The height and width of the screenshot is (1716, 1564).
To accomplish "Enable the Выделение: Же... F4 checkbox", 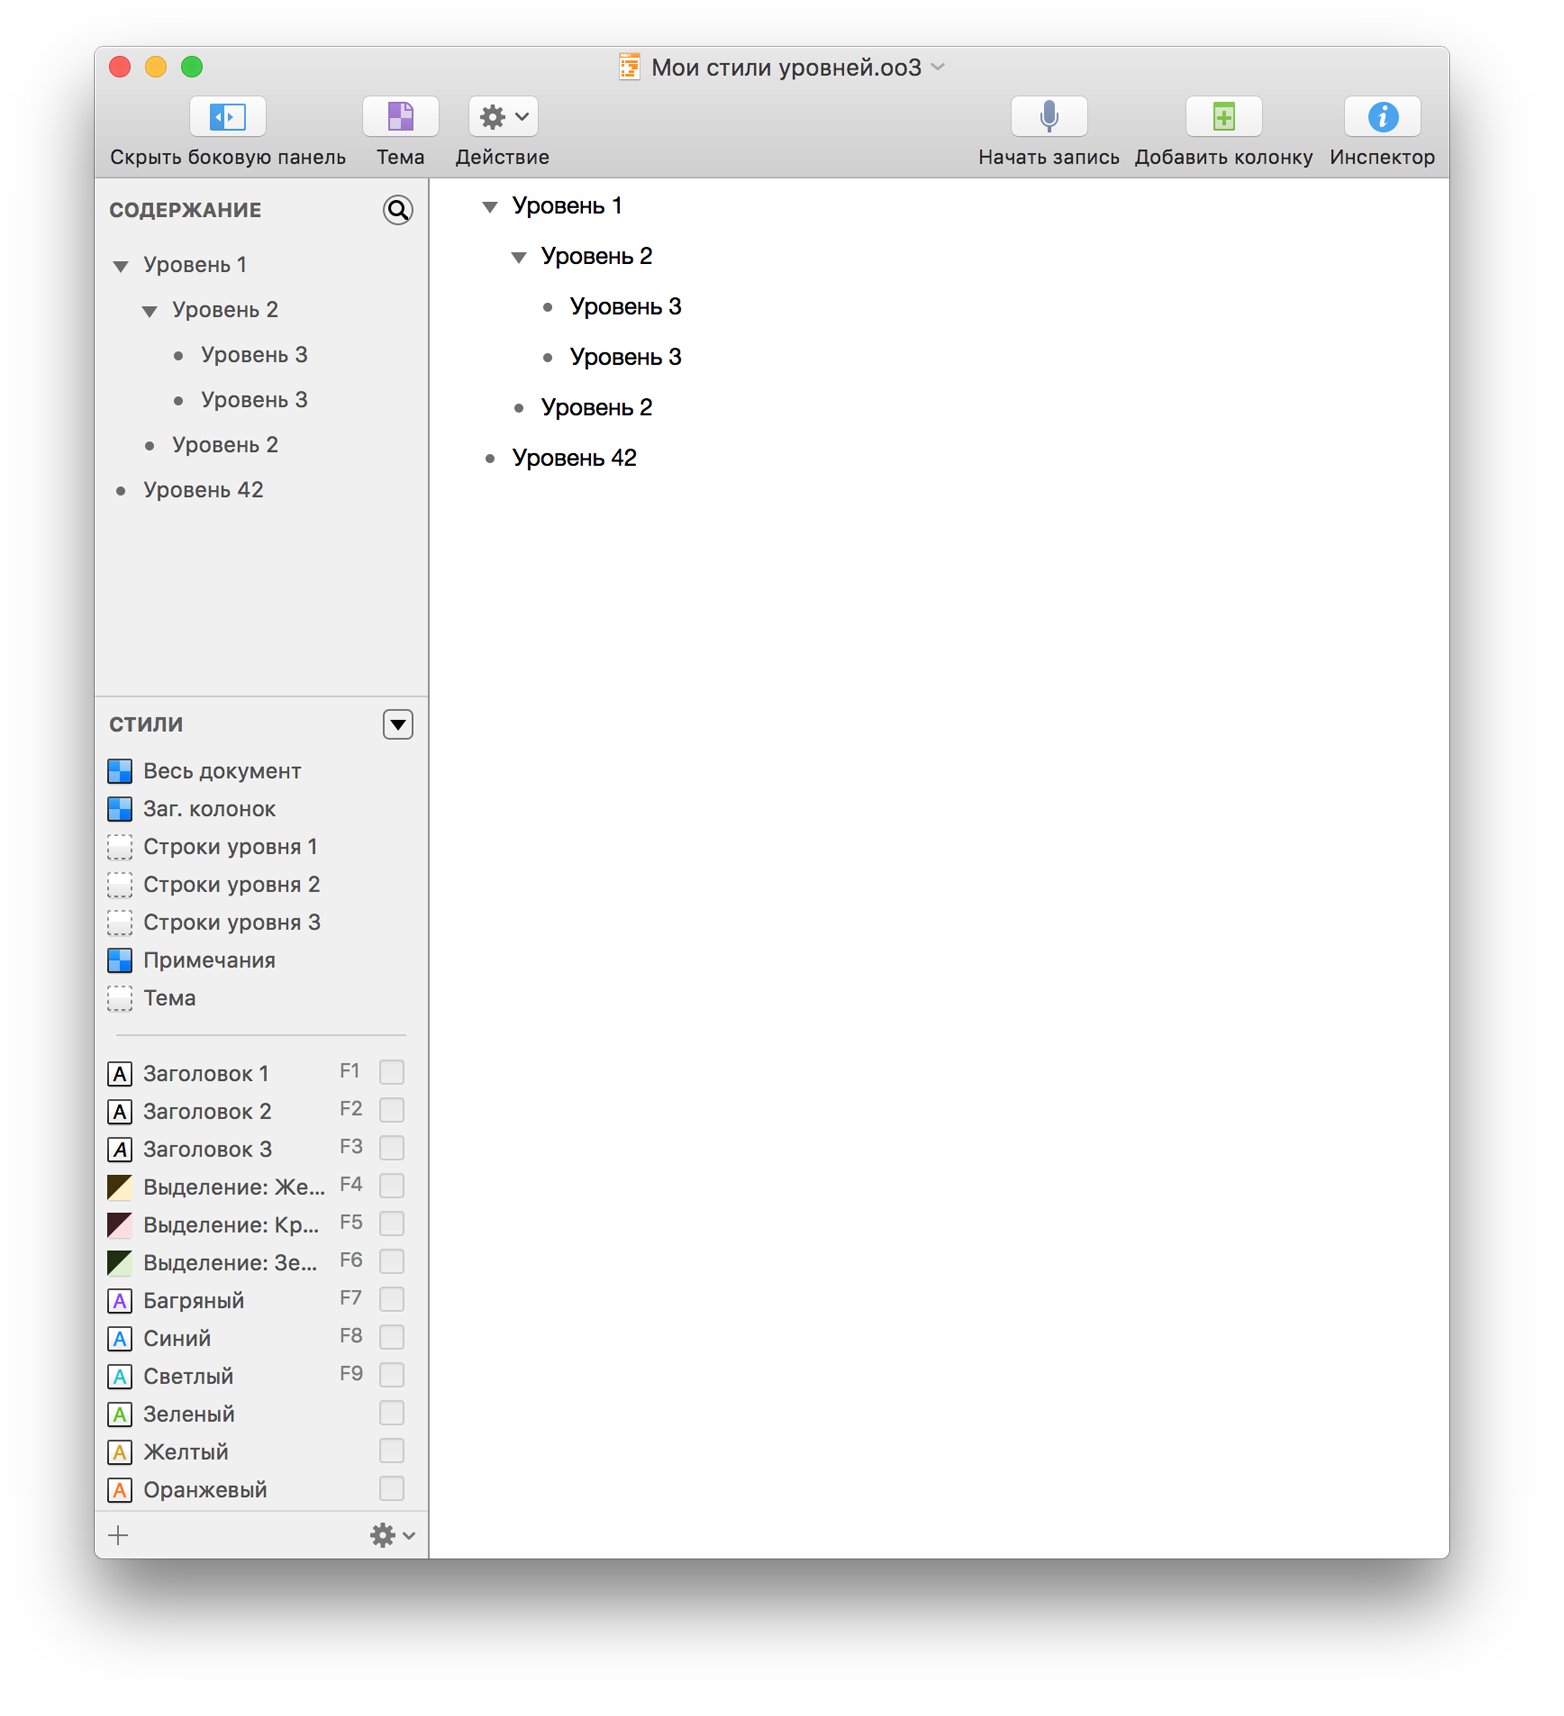I will coord(392,1186).
